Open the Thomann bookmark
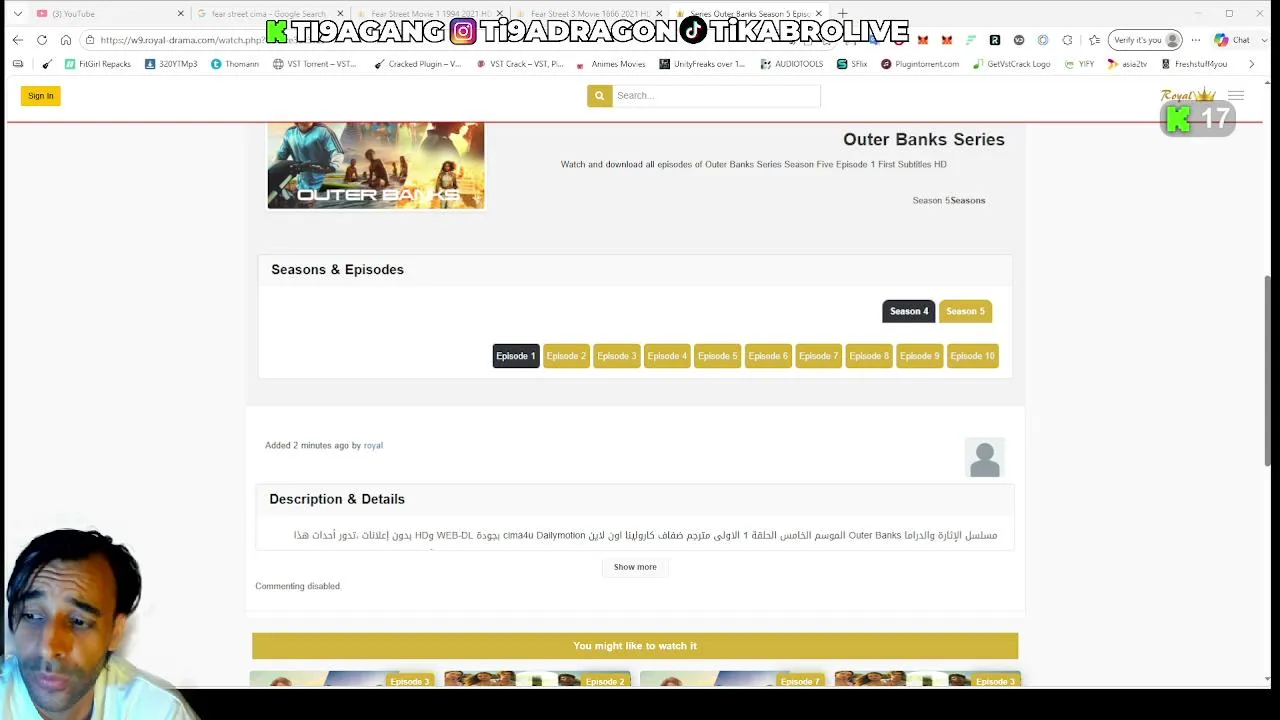The height and width of the screenshot is (720, 1280). tap(235, 64)
